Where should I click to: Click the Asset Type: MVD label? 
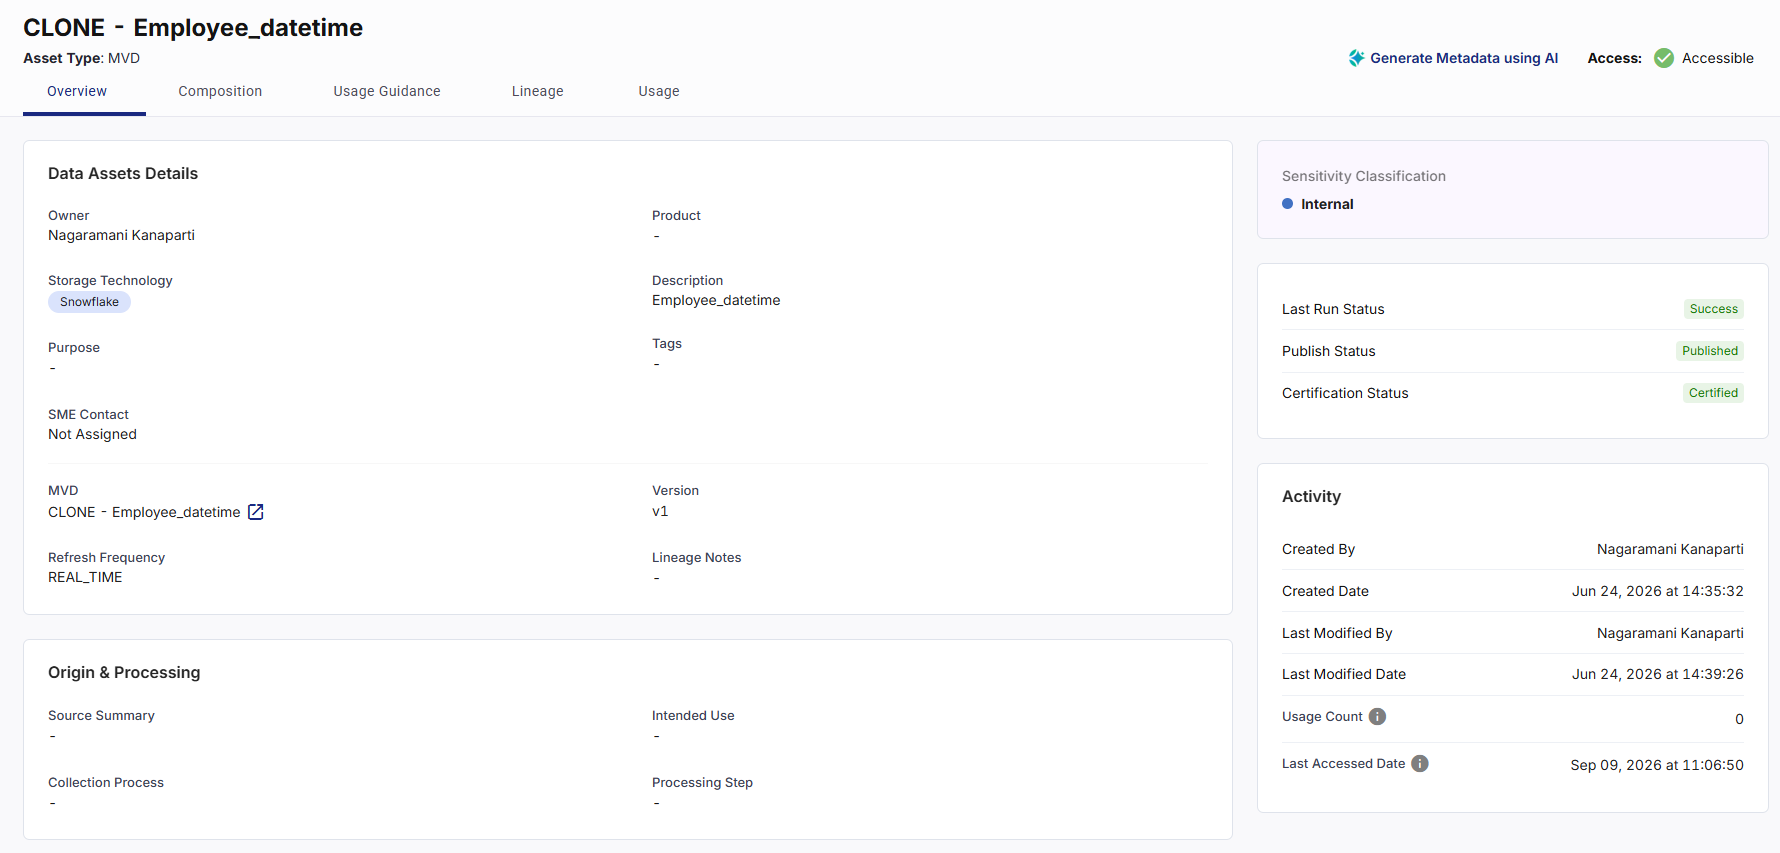coord(82,58)
